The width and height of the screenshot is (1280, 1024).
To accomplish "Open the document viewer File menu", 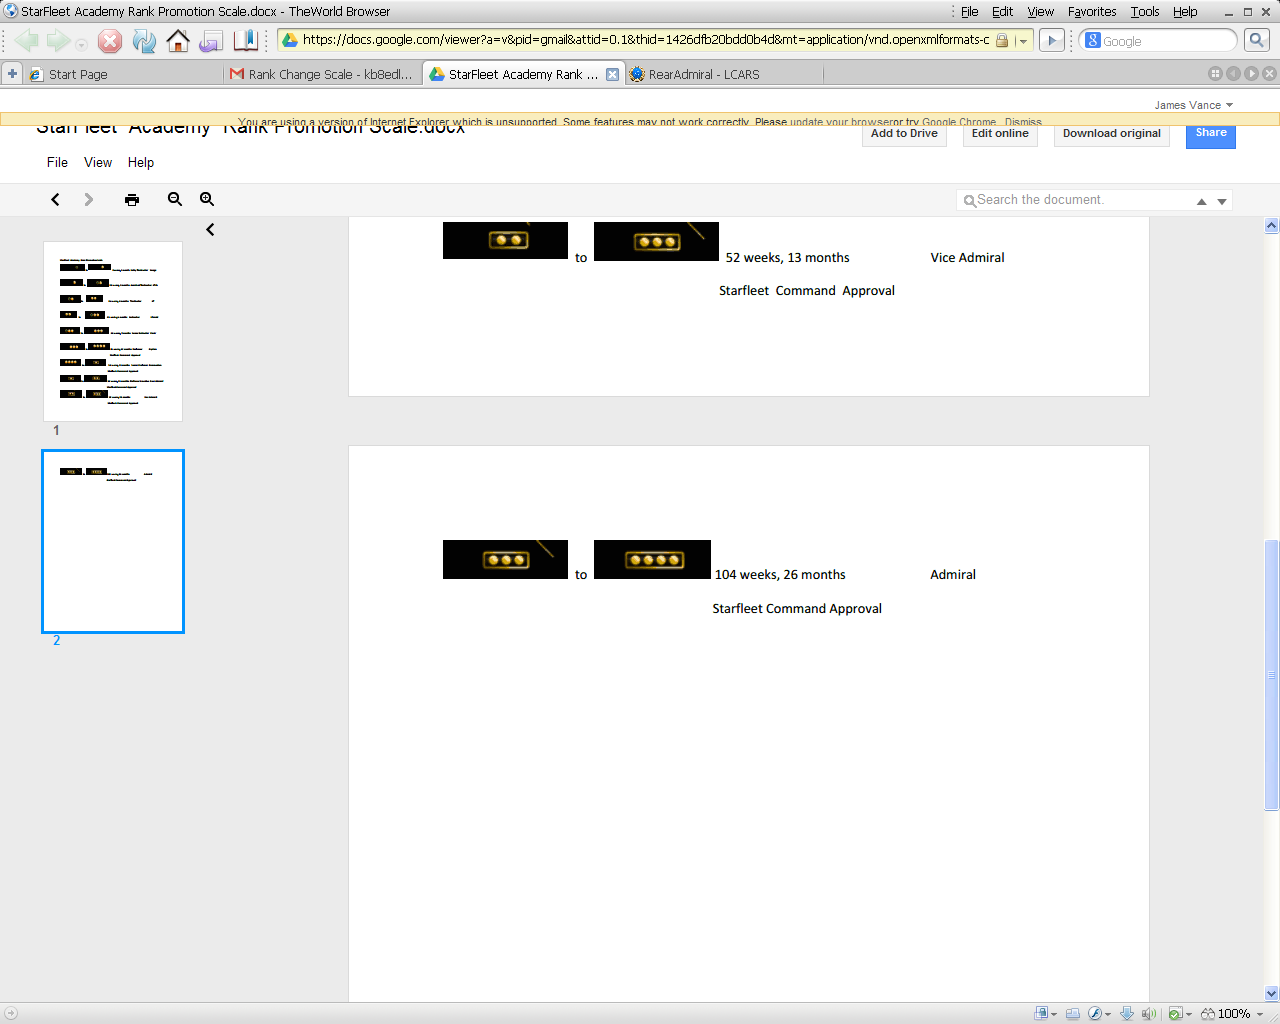I will 57,162.
